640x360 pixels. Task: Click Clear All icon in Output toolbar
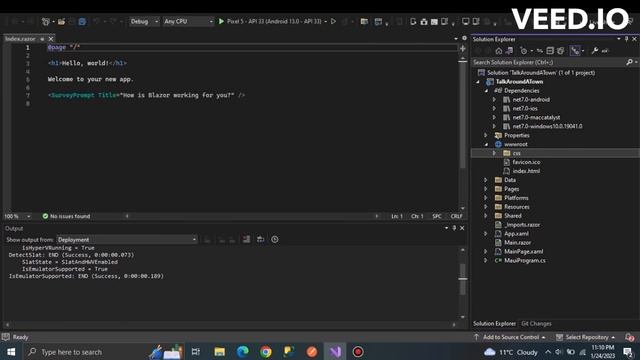(x=246, y=239)
